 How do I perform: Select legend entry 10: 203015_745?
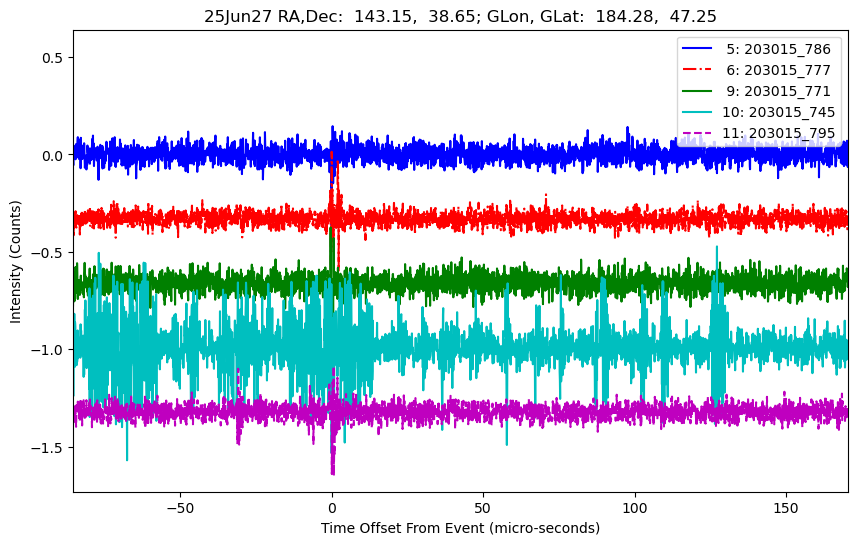click(x=778, y=112)
